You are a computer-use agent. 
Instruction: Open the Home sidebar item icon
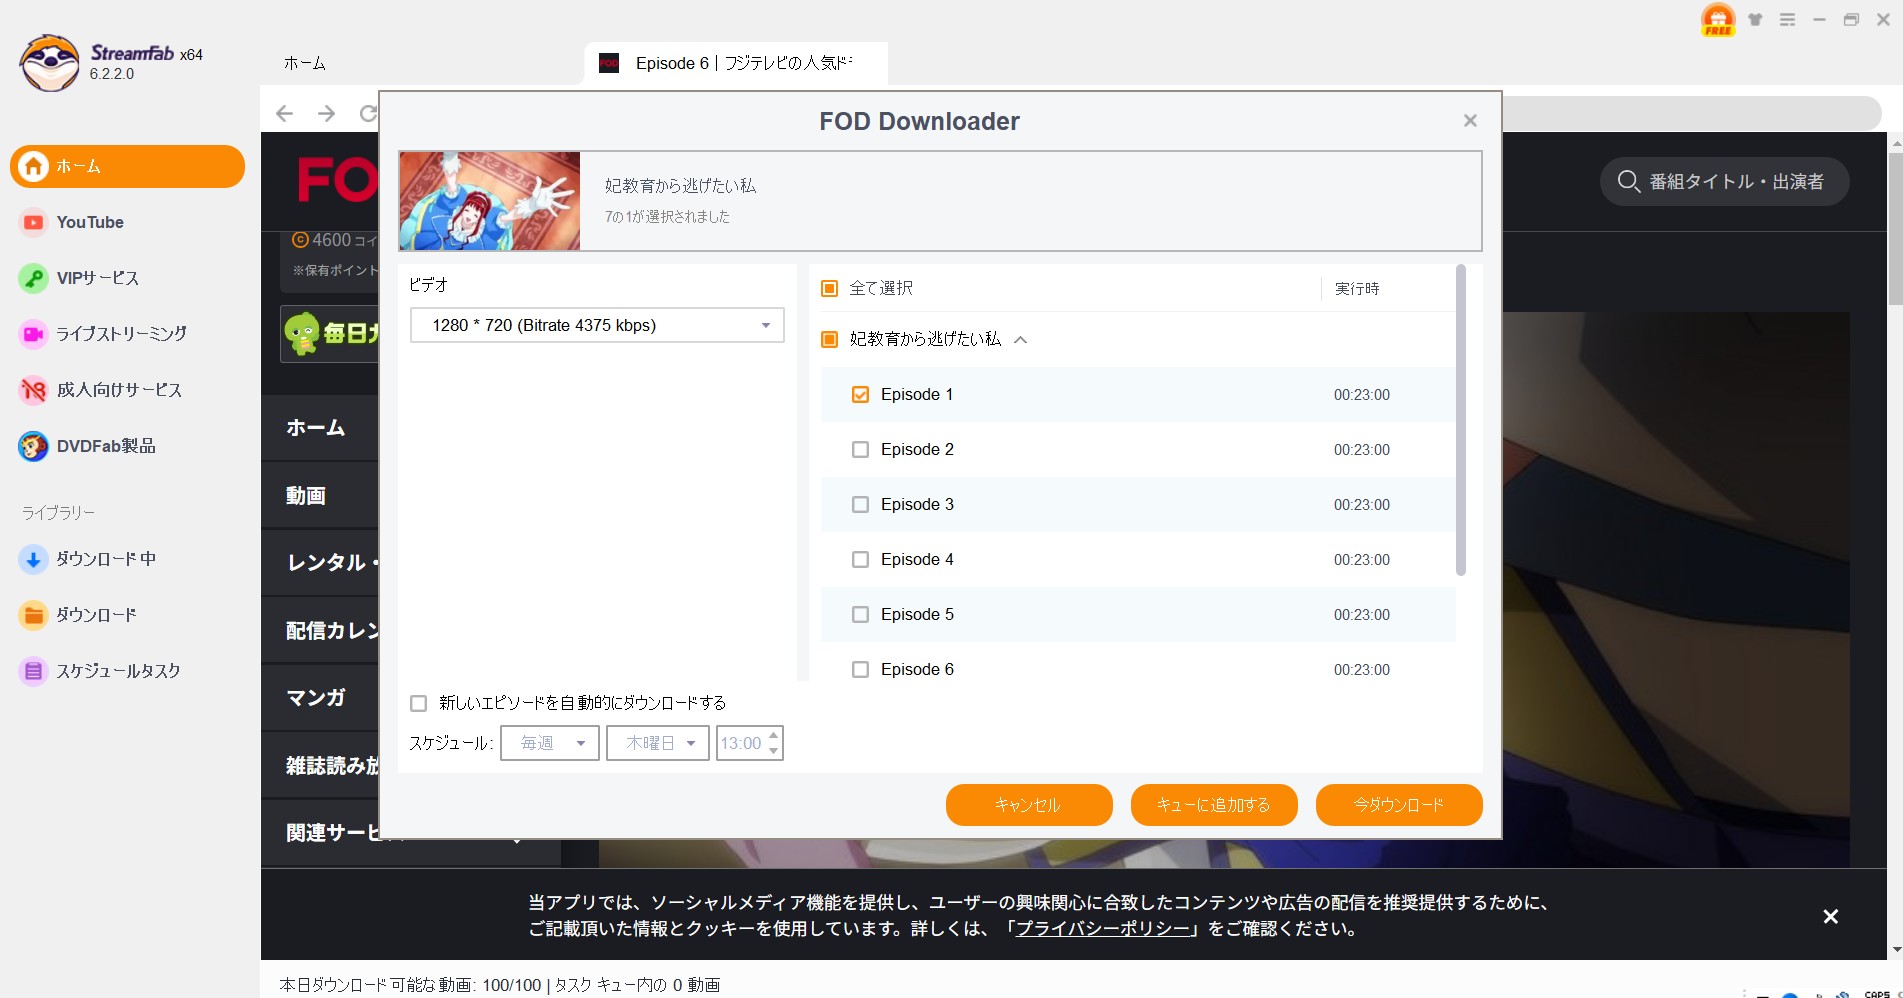(33, 166)
